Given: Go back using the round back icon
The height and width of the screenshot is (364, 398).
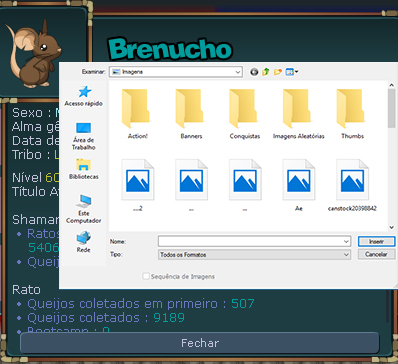Looking at the screenshot, I should [254, 72].
